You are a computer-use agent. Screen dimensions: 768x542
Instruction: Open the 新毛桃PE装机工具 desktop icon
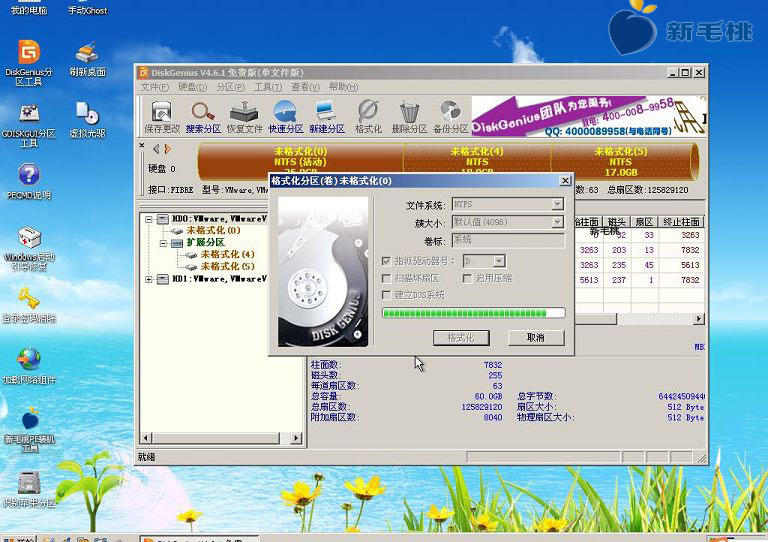click(x=29, y=430)
